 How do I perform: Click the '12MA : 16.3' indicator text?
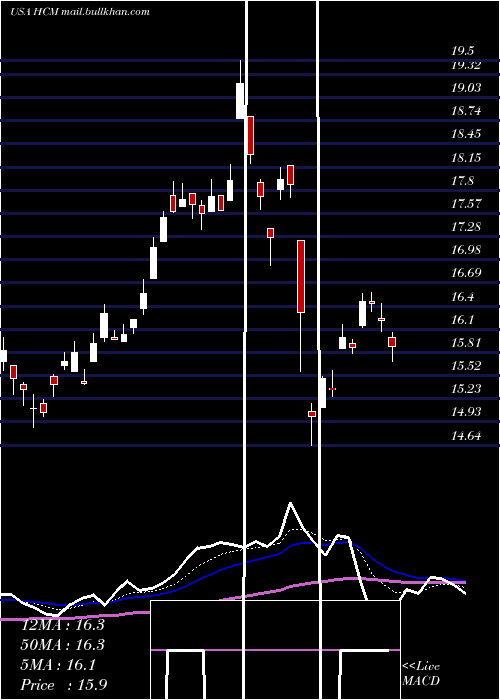pos(62,625)
